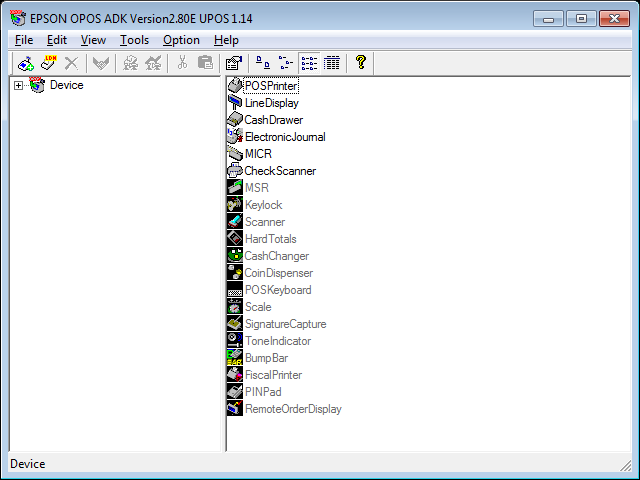Open the Tools menu
The image size is (640, 480).
point(134,40)
